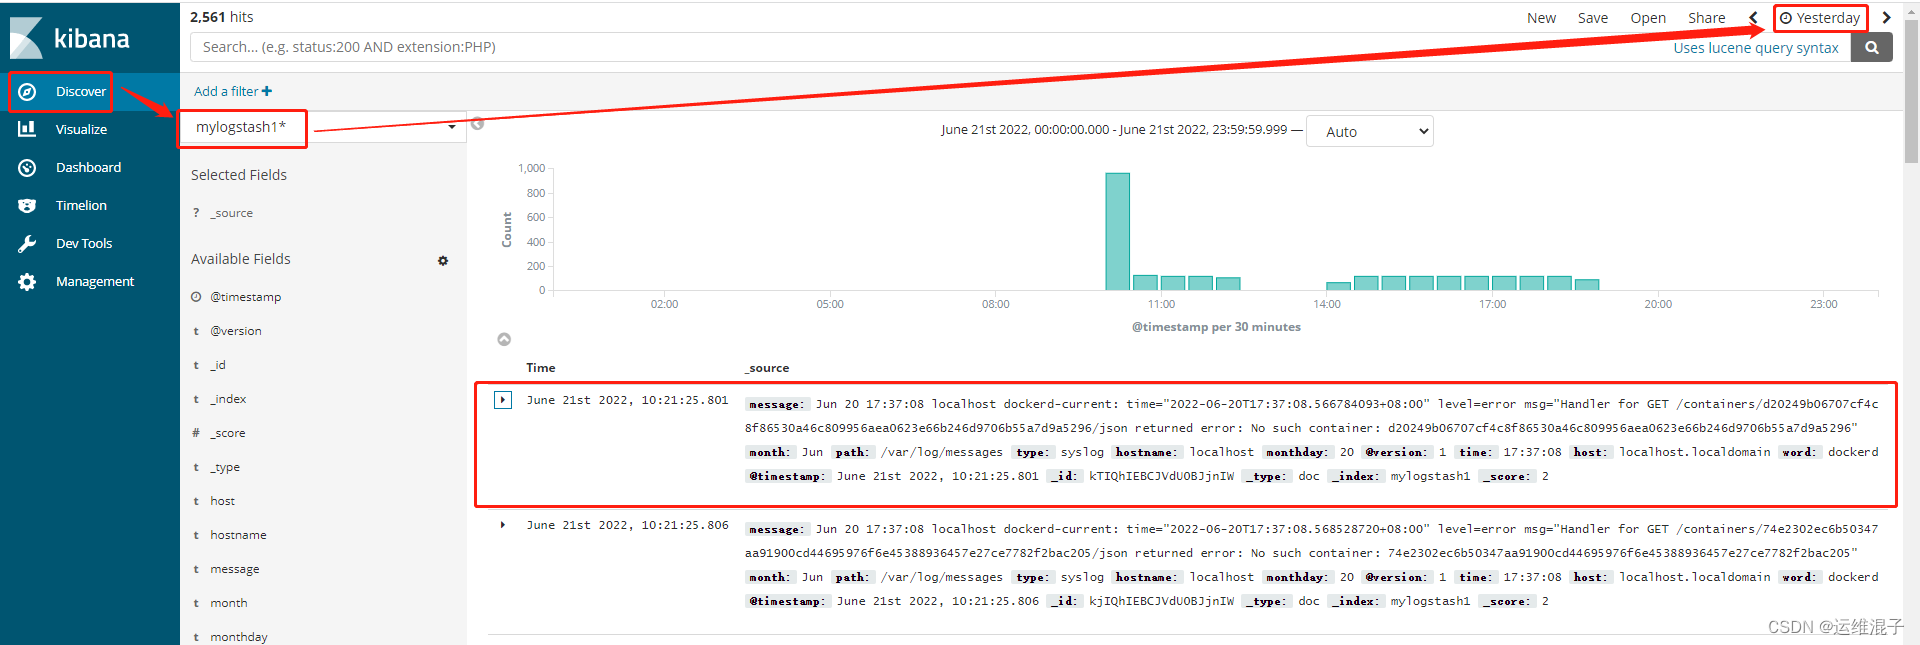Image resolution: width=1920 pixels, height=645 pixels.
Task: Select the message field
Action: 235,569
